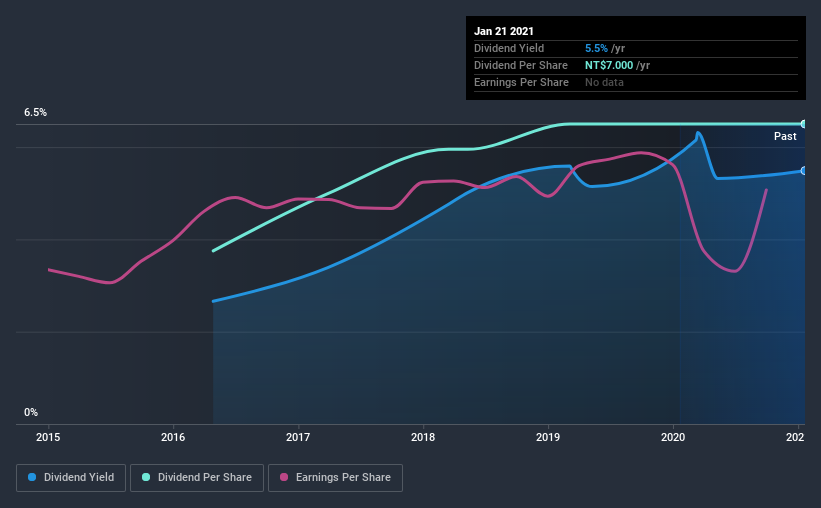821x508 pixels.
Task: Click the 2018 x-axis label
Action: 423,437
